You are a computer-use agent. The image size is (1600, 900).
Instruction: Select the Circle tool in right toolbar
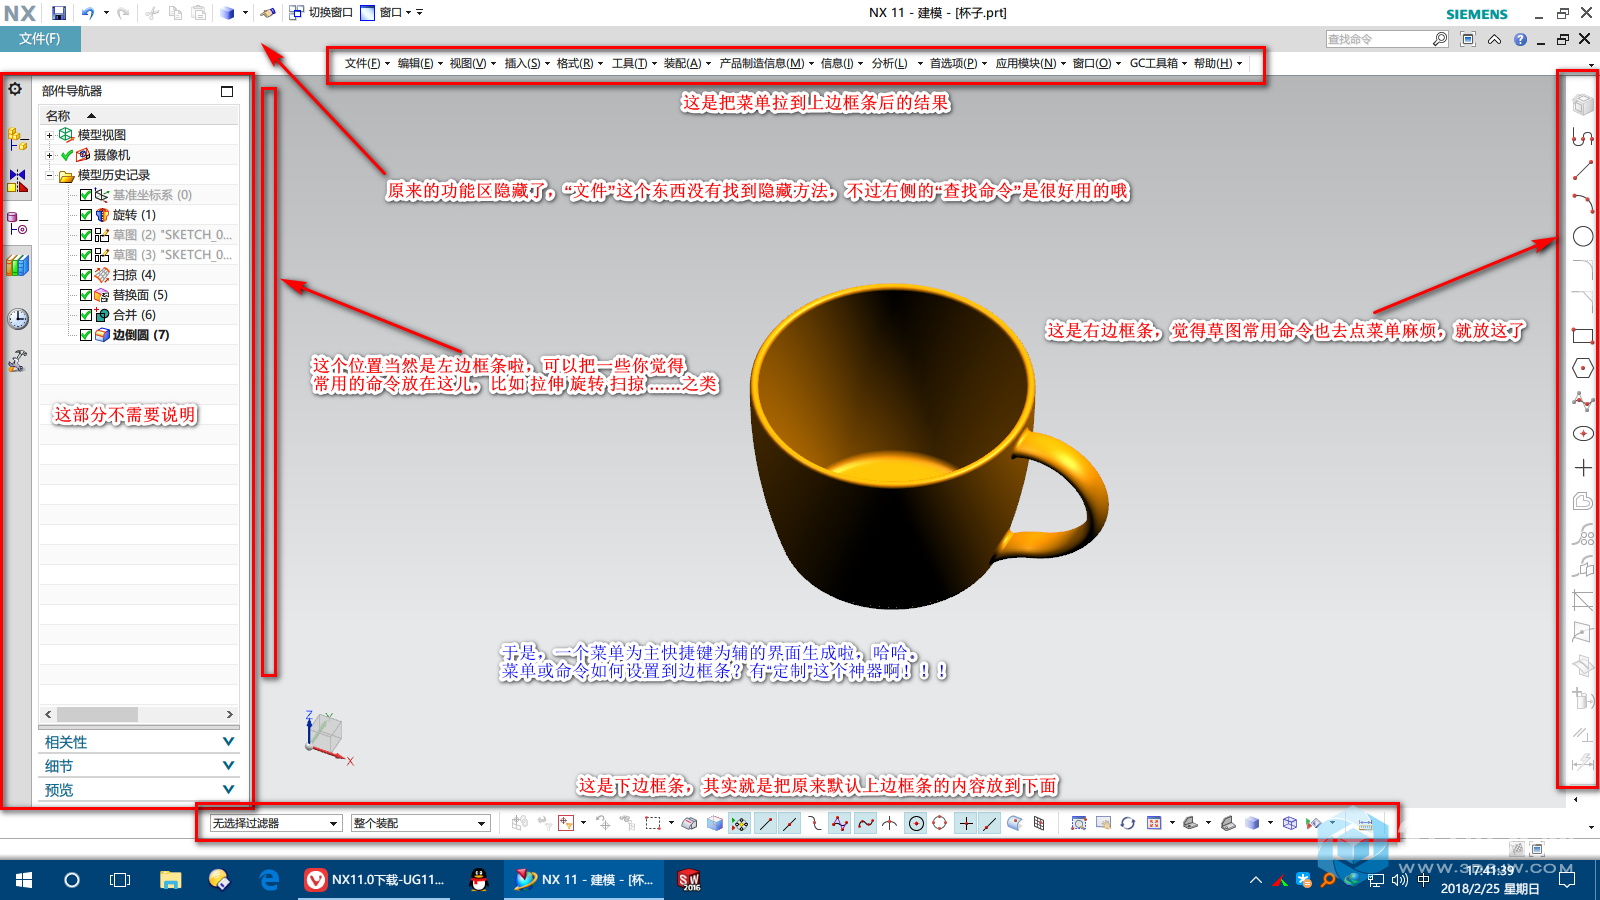[1583, 237]
